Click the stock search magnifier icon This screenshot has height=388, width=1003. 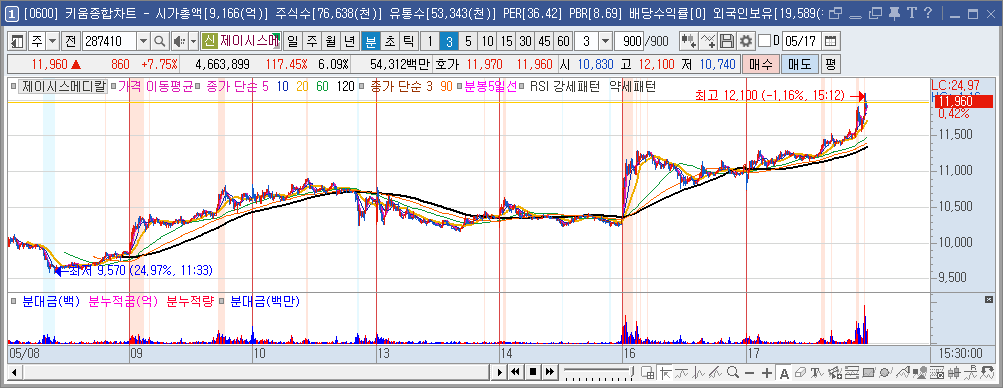coord(160,42)
